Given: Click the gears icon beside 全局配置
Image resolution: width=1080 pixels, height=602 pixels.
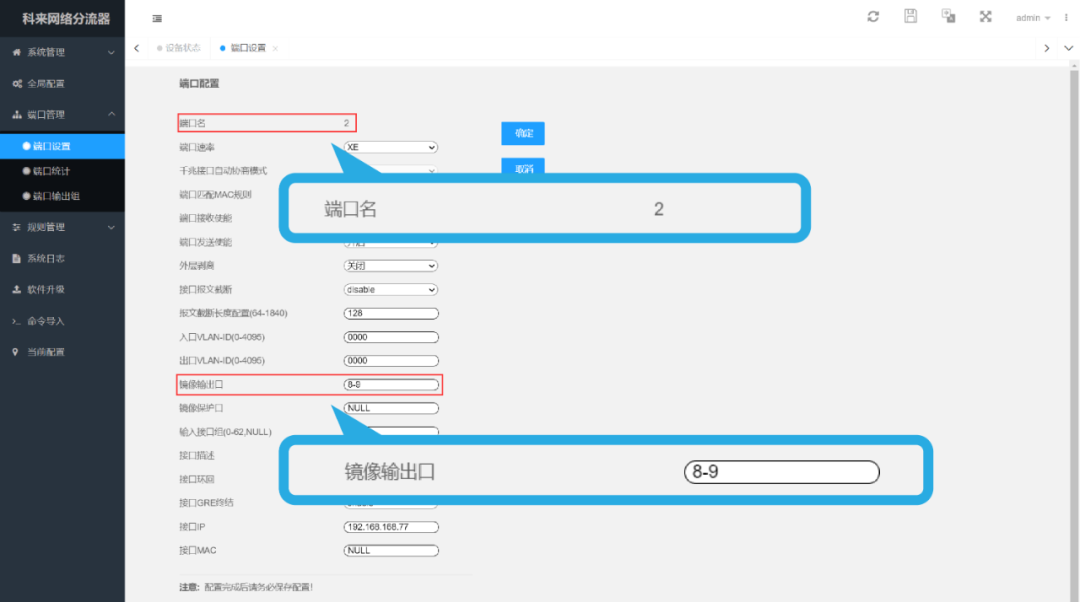Looking at the screenshot, I should point(17,84).
